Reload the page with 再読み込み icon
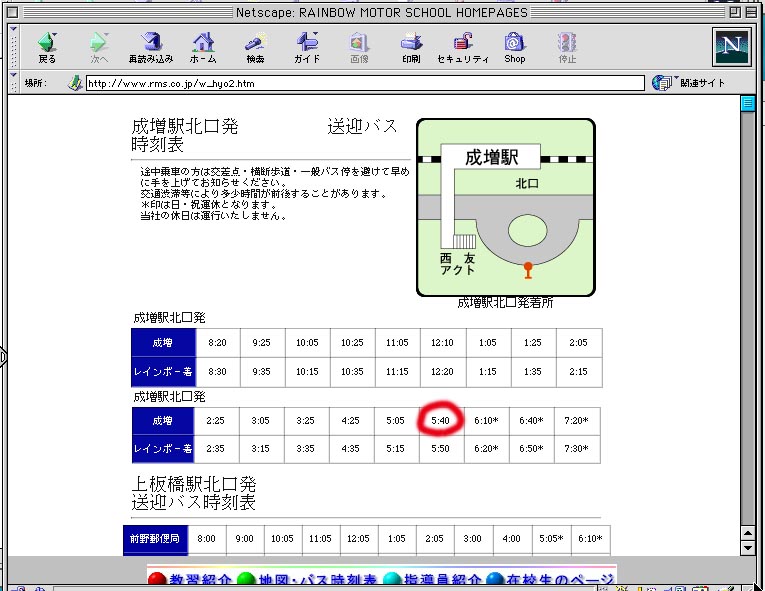Viewport: 765px width, 591px height. click(x=151, y=47)
